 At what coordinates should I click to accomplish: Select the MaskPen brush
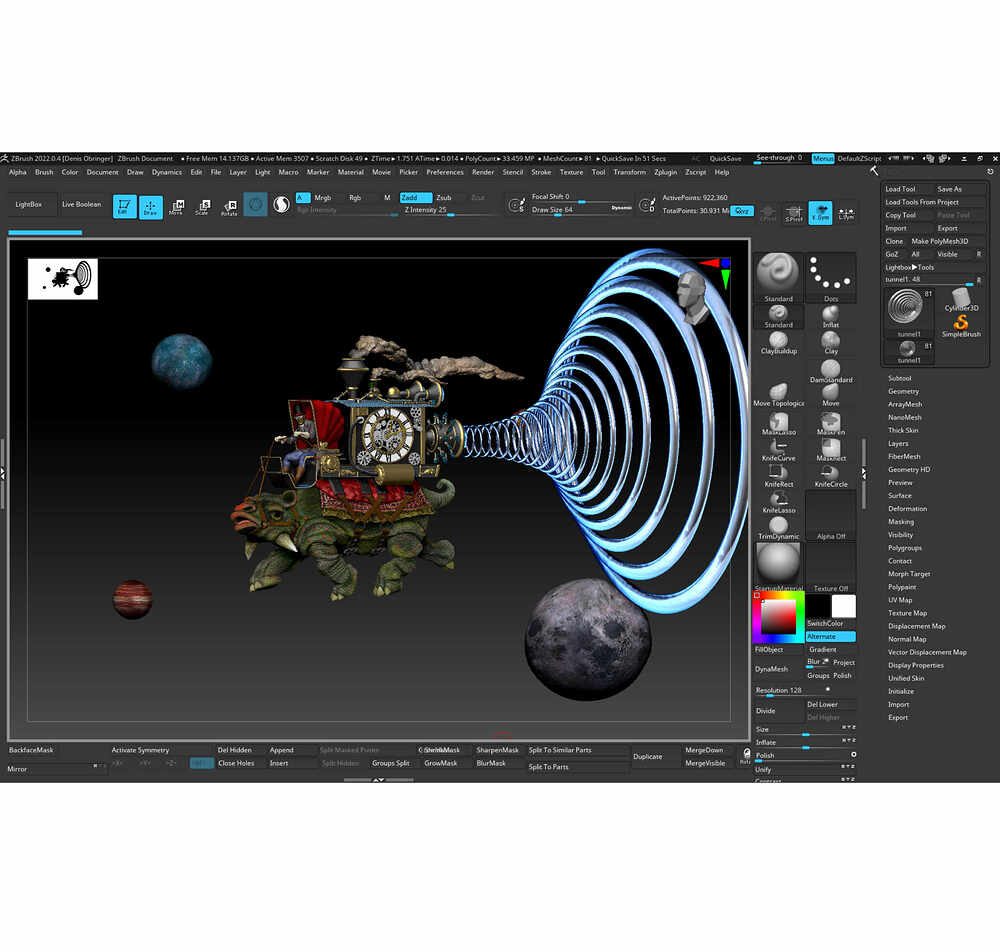[x=830, y=423]
